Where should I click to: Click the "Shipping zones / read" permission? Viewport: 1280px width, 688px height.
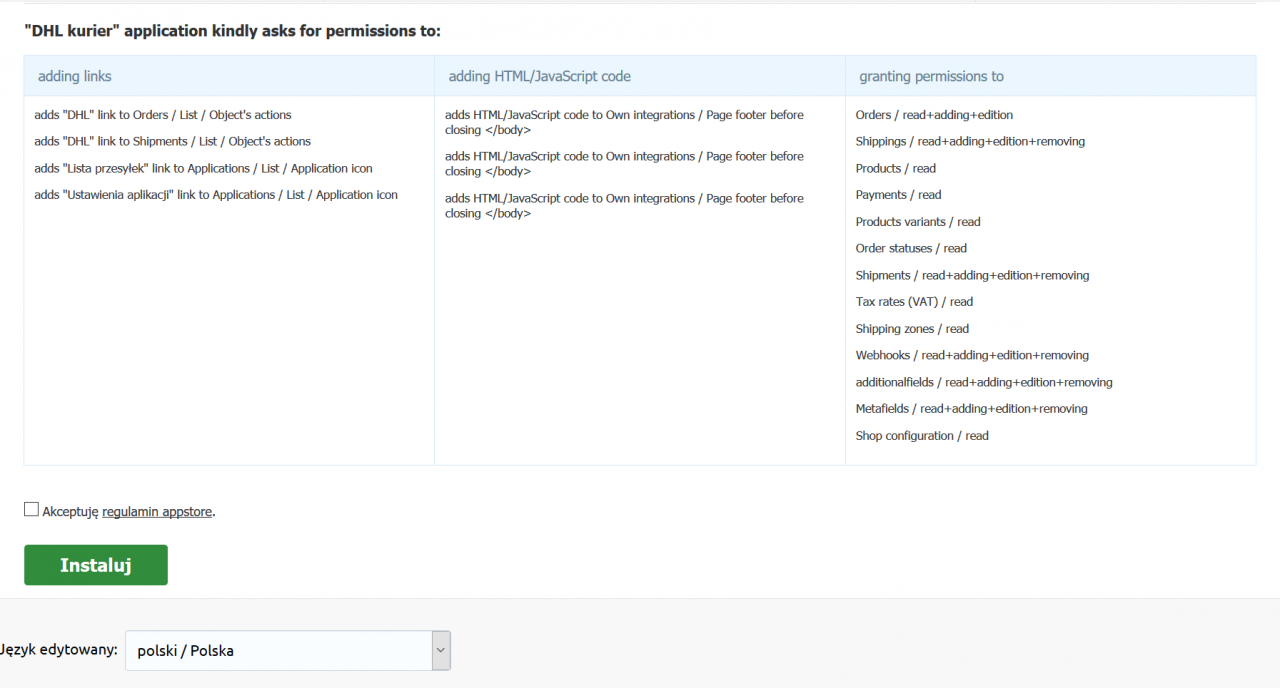tap(912, 329)
